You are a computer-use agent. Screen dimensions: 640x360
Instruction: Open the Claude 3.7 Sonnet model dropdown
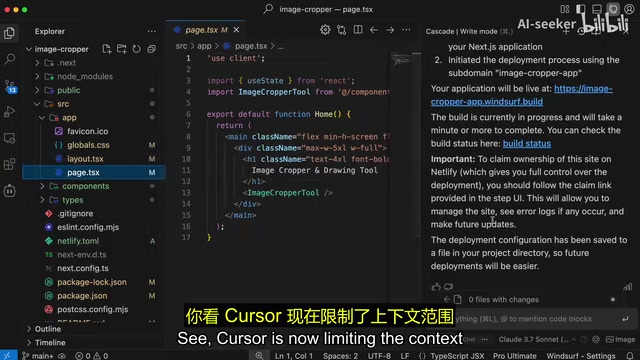coord(538,339)
